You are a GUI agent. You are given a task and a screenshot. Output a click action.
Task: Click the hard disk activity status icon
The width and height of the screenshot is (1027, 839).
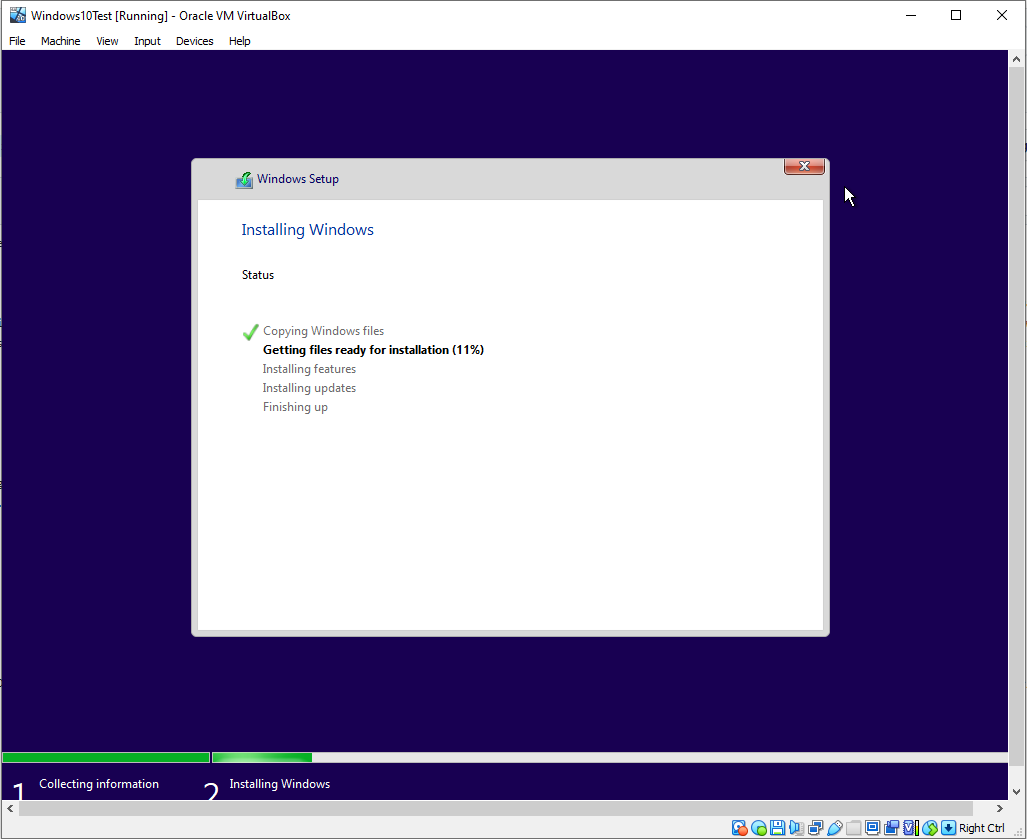pos(739,828)
